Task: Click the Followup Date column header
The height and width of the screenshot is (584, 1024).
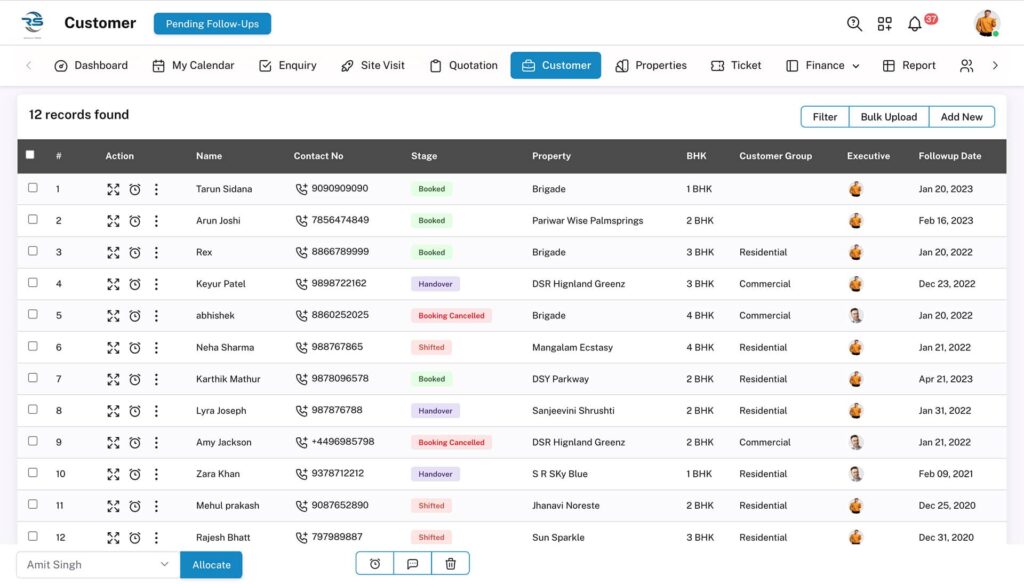Action: 950,156
